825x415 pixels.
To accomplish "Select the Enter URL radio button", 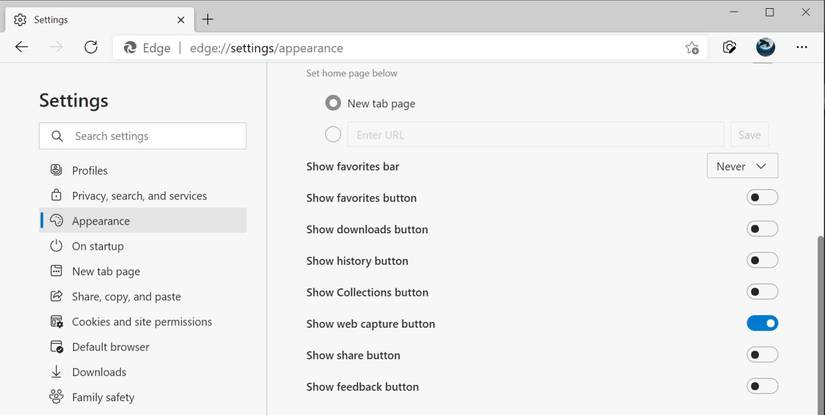I will click(333, 135).
